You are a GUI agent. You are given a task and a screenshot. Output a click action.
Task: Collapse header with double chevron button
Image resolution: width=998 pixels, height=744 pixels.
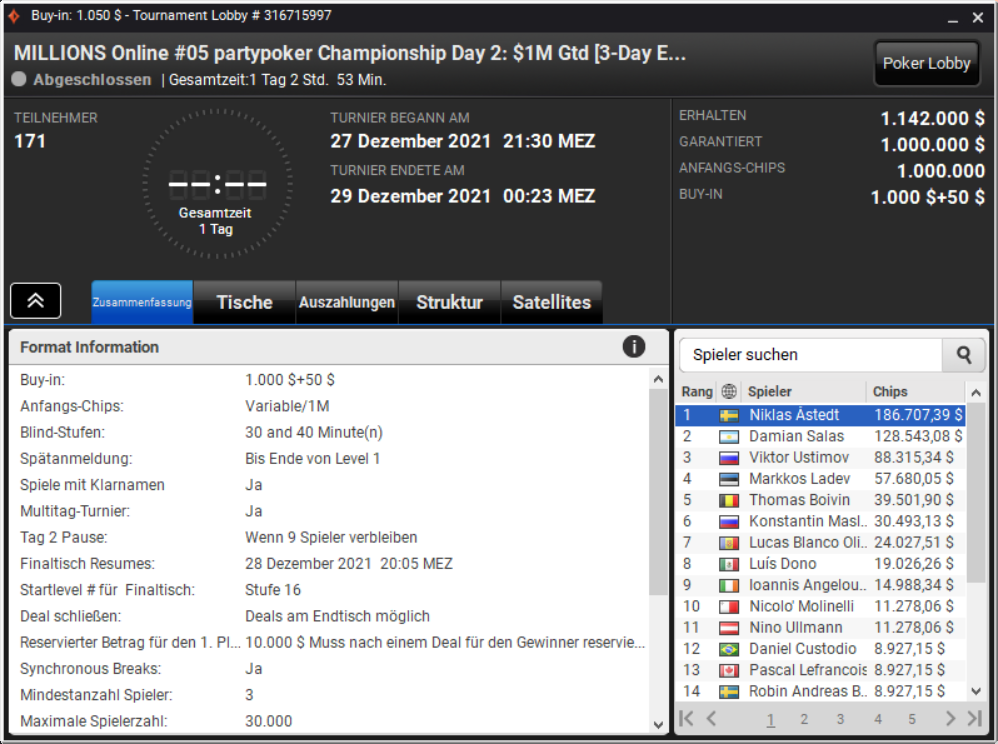(x=36, y=300)
